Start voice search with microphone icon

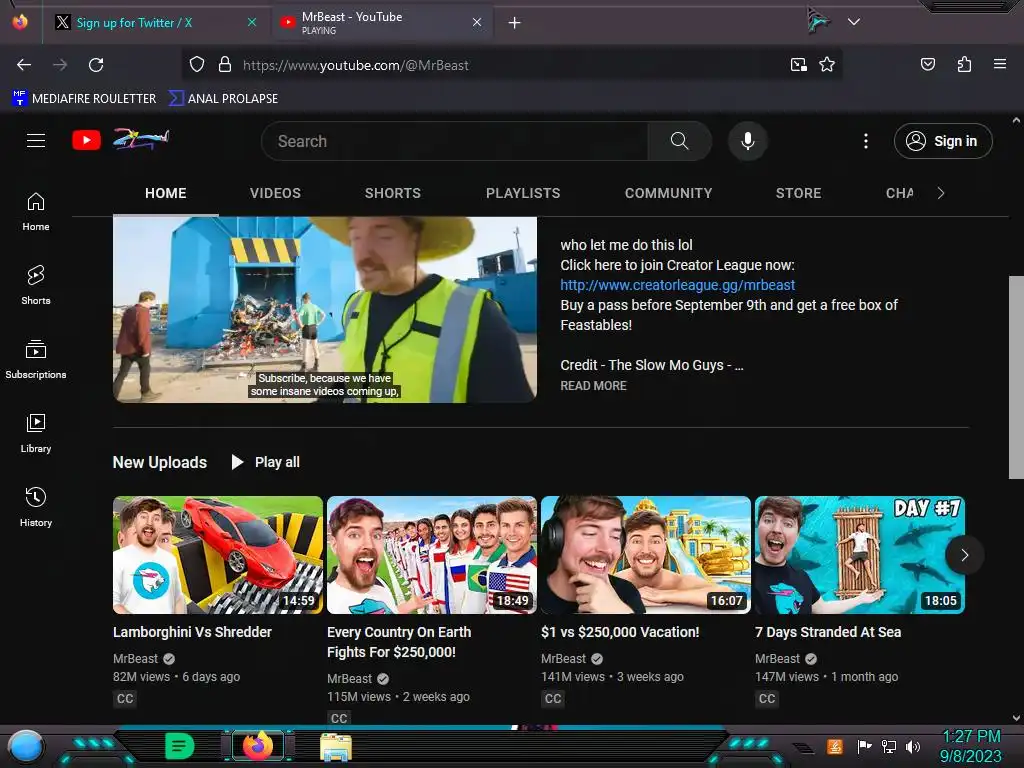(748, 141)
